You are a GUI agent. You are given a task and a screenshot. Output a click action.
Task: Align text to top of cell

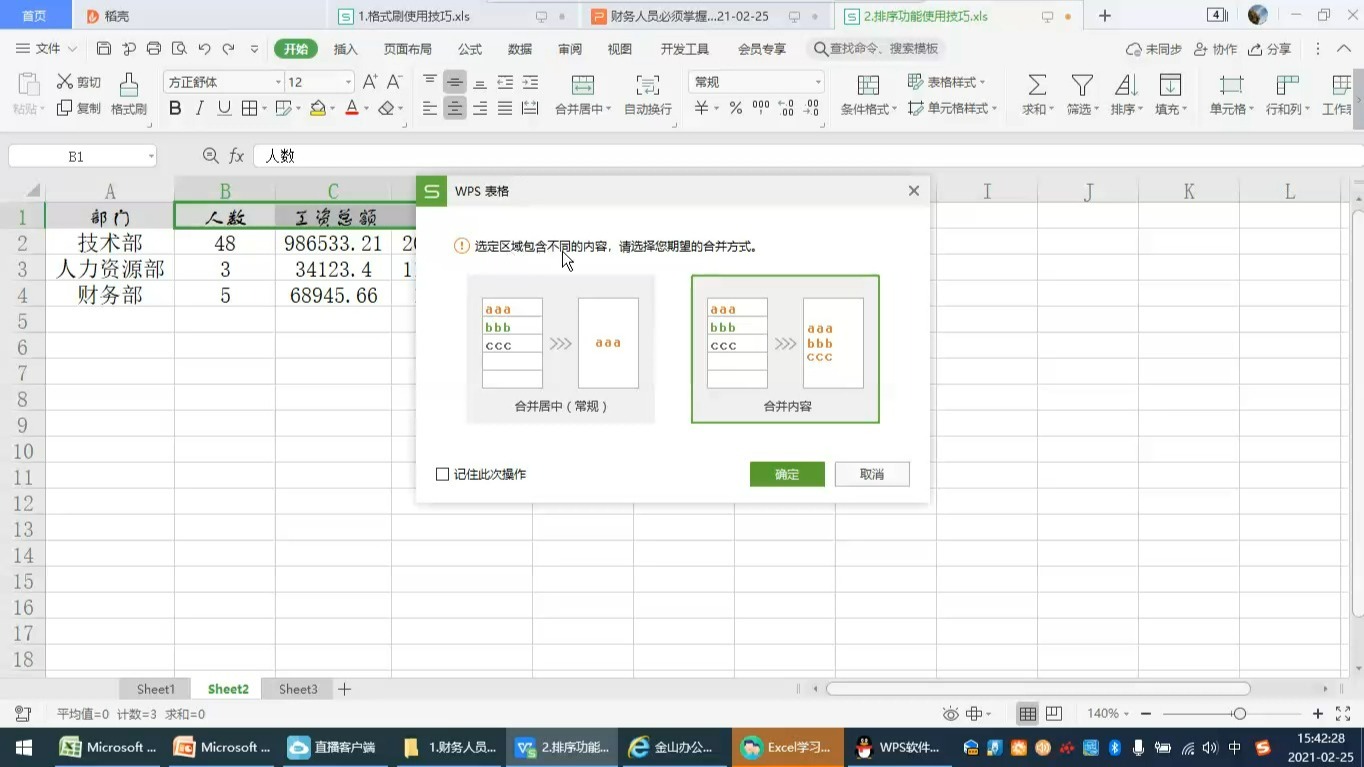click(x=430, y=82)
